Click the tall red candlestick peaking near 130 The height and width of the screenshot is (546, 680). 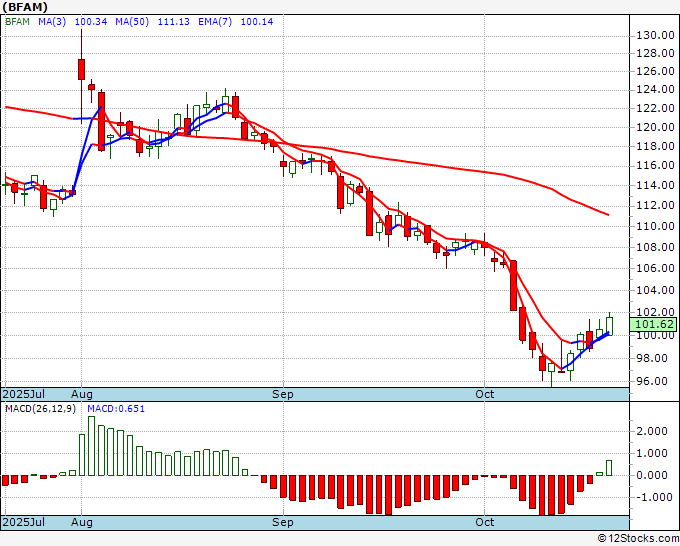82,69
